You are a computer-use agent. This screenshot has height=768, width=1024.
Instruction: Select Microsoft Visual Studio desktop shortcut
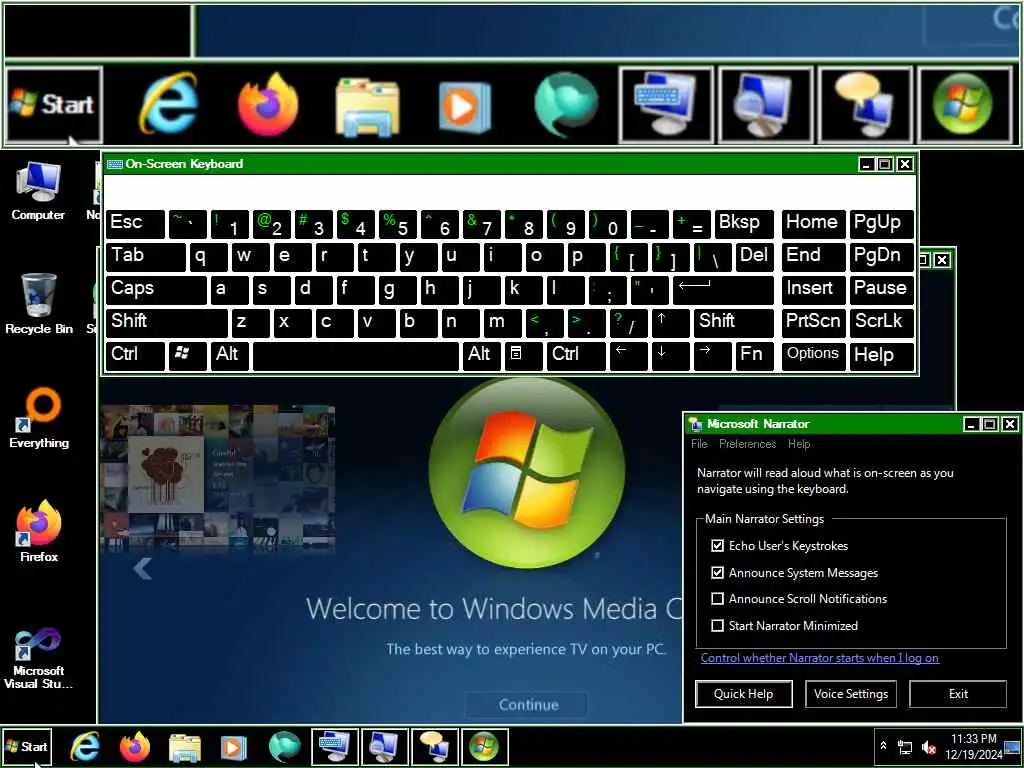[38, 658]
